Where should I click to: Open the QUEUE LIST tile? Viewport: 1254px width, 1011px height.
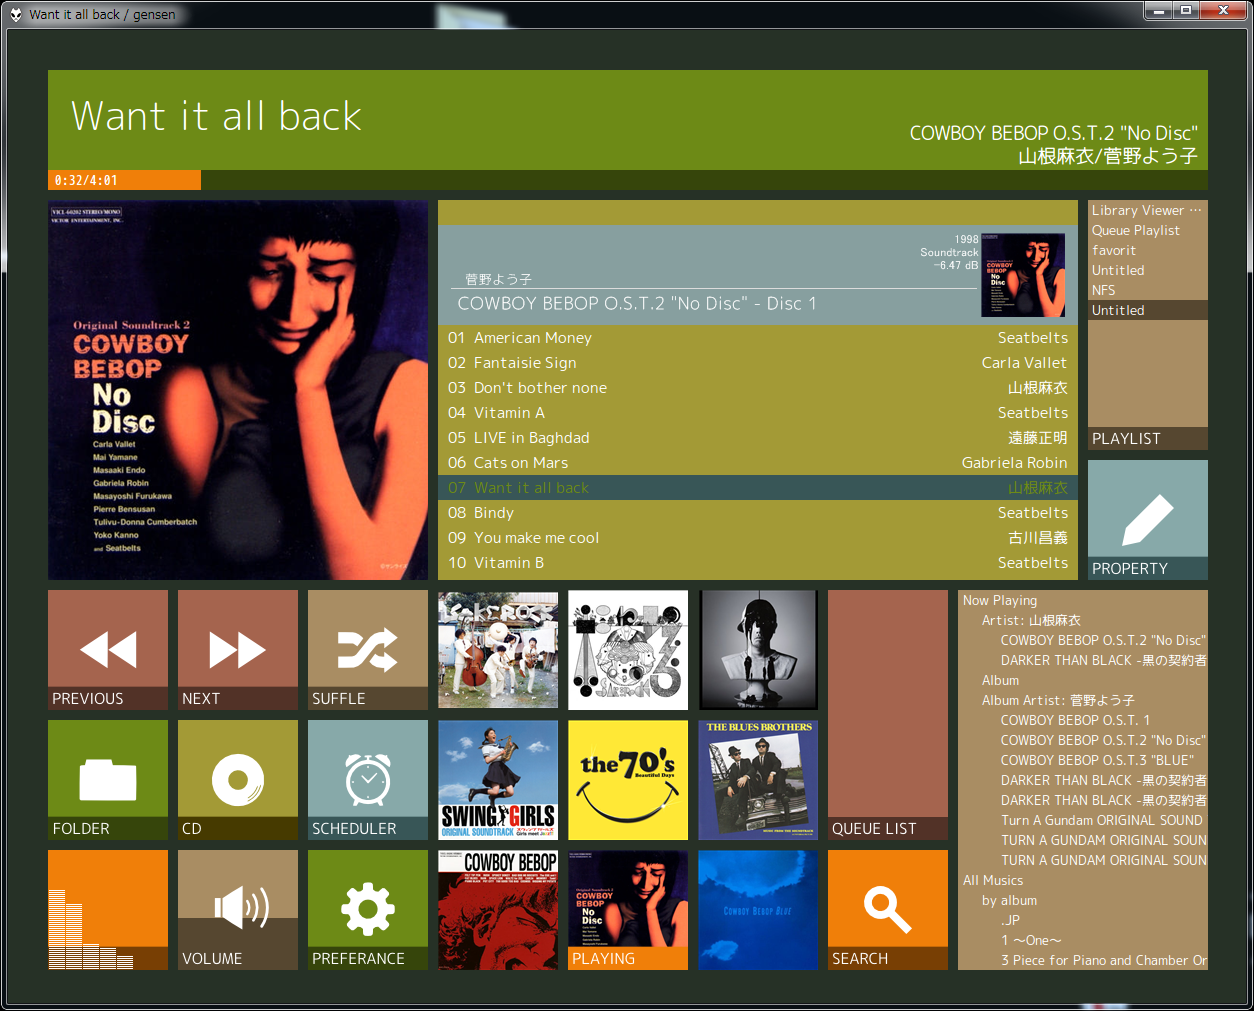tap(888, 715)
